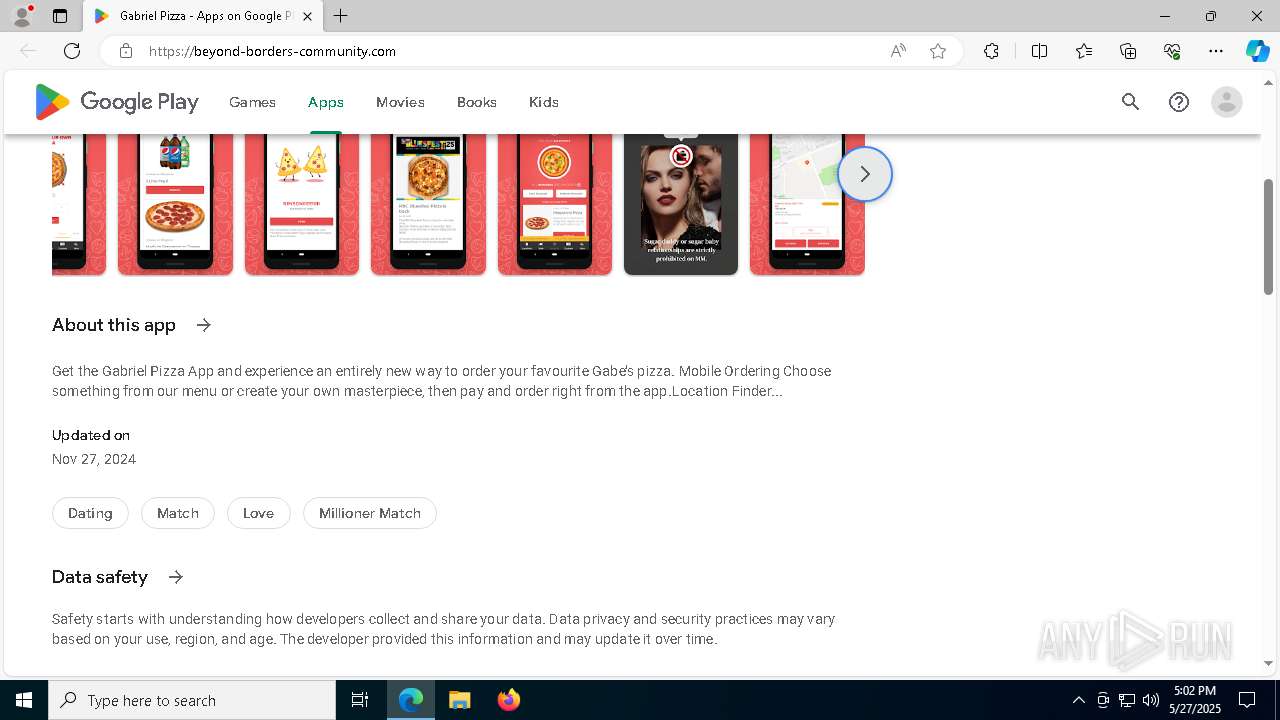Open Browser essentials heart icon
The width and height of the screenshot is (1280, 720).
click(1172, 51)
